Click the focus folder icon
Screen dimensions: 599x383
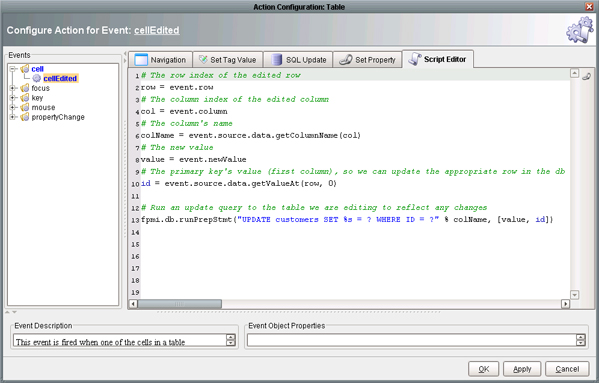tap(25, 88)
